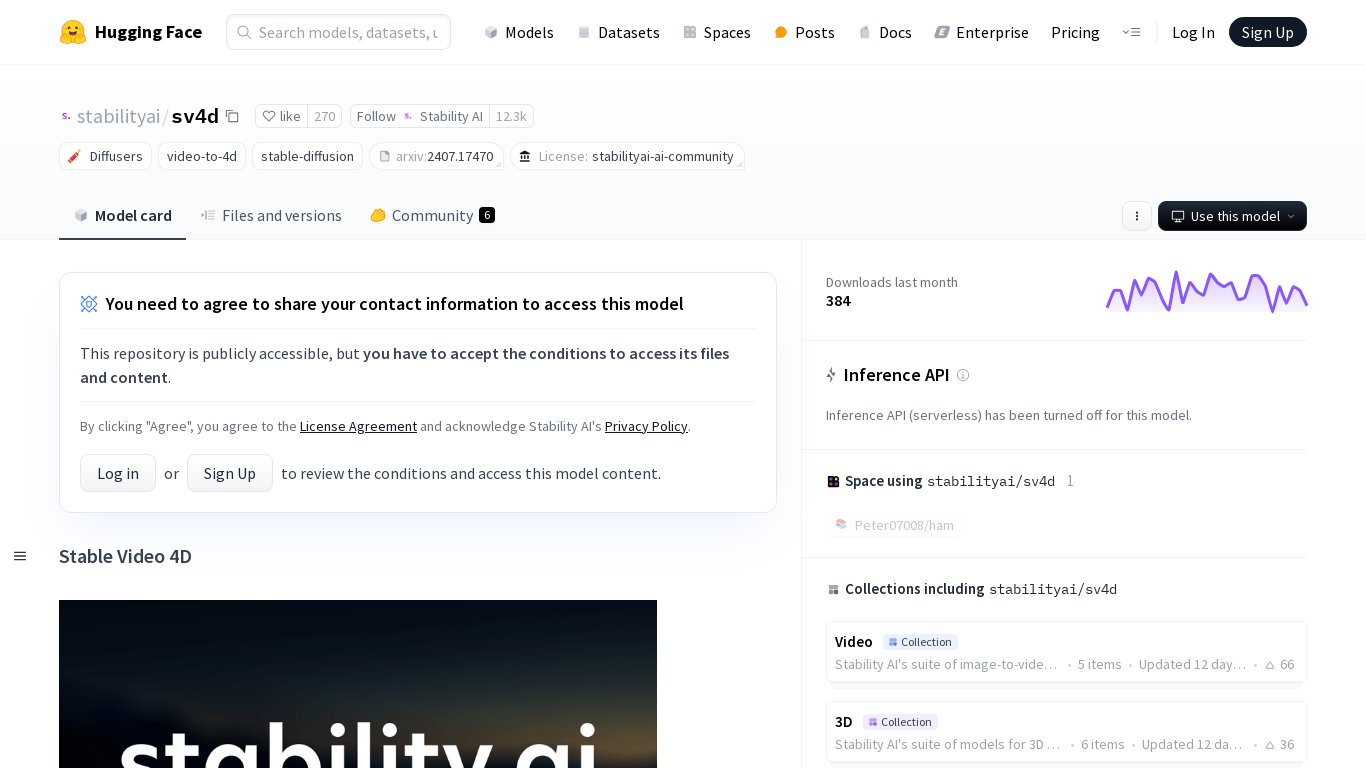The width and height of the screenshot is (1366, 768).
Task: Open the arxiv:2407.17470 tag
Action: tap(436, 156)
